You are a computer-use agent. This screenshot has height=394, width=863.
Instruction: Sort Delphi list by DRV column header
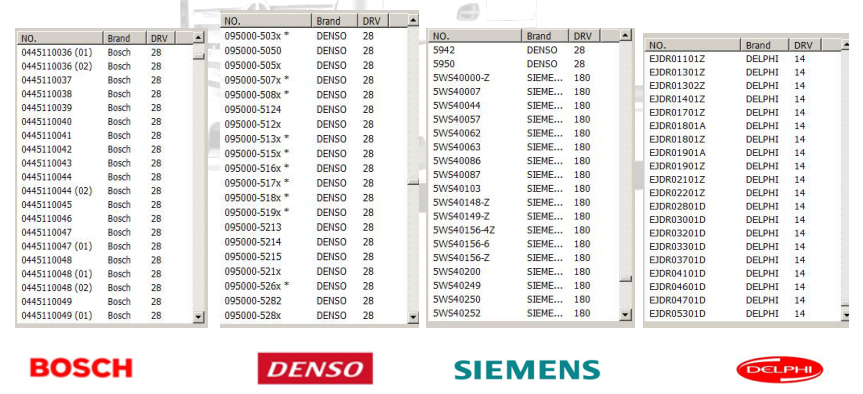pyautogui.click(x=805, y=45)
